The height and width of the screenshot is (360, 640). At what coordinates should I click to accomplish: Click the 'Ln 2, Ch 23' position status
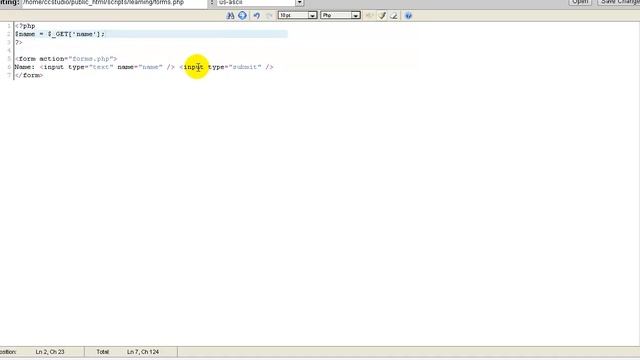[x=50, y=352]
